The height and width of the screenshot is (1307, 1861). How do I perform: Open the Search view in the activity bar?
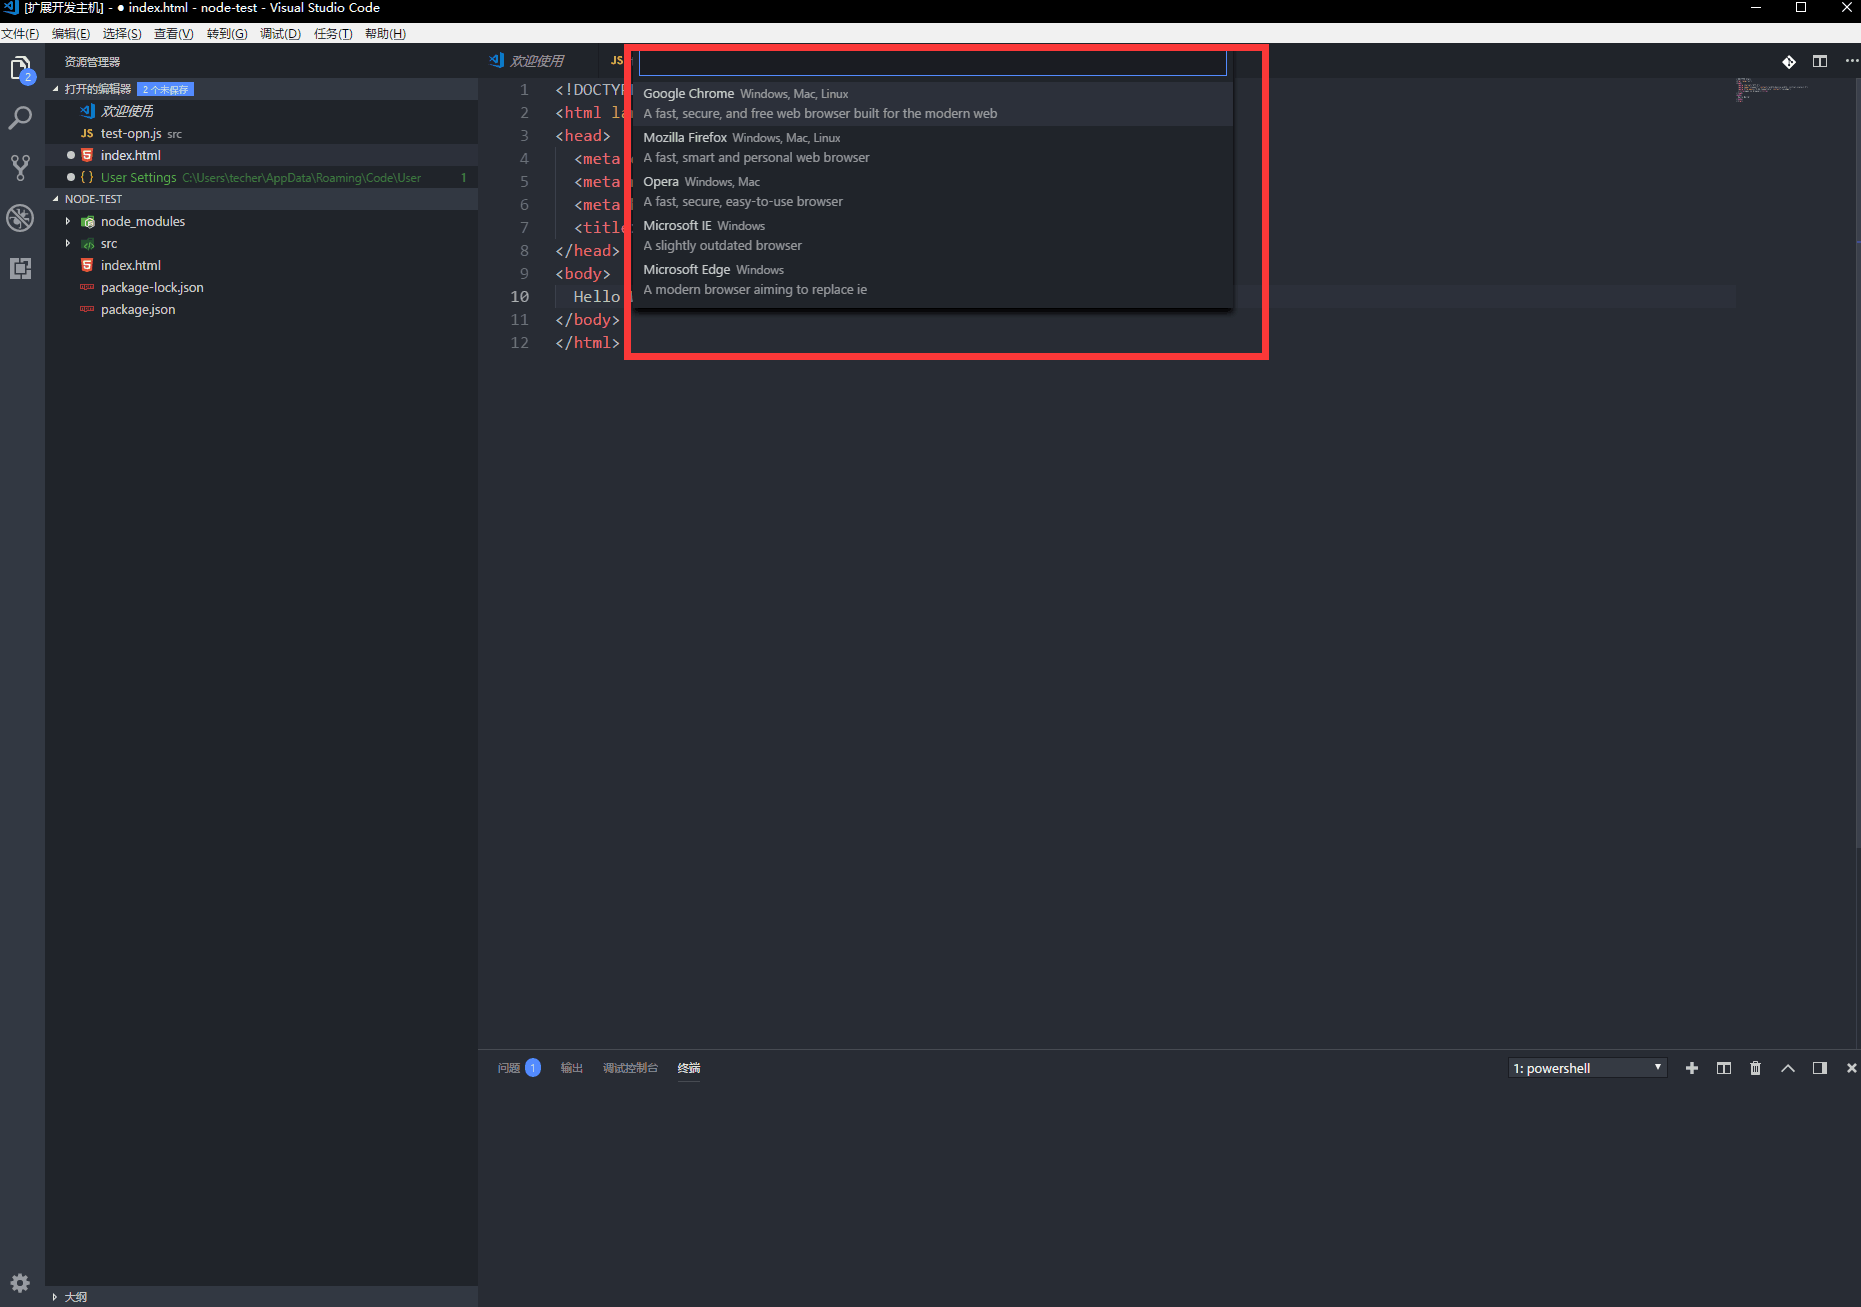(20, 118)
